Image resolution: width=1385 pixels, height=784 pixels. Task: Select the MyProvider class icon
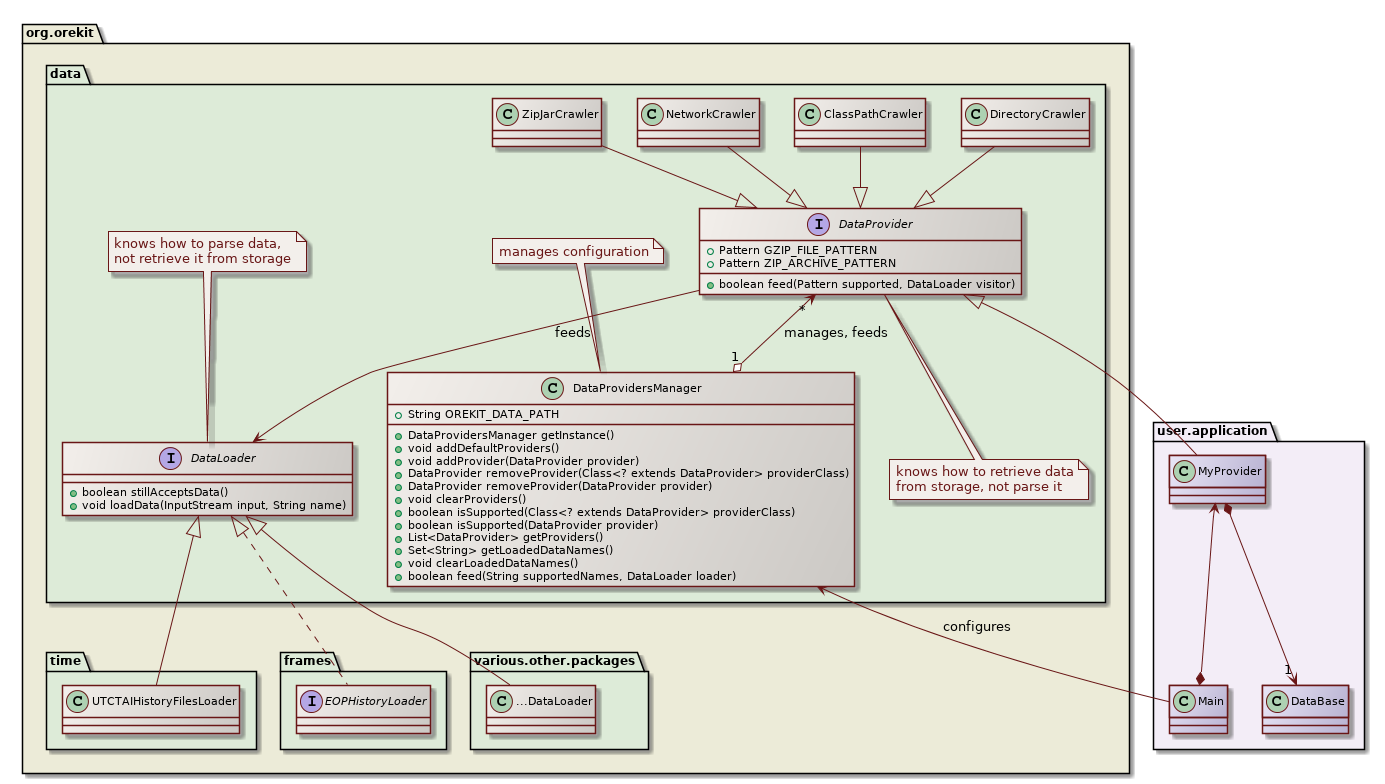click(x=1185, y=470)
